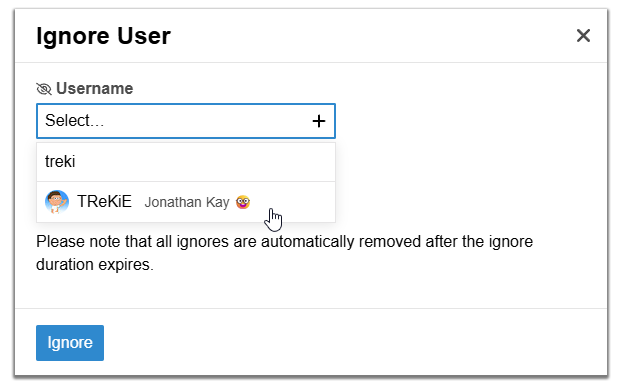Open the Select... username dropdown
Screen dimensions: 622x384
point(186,121)
